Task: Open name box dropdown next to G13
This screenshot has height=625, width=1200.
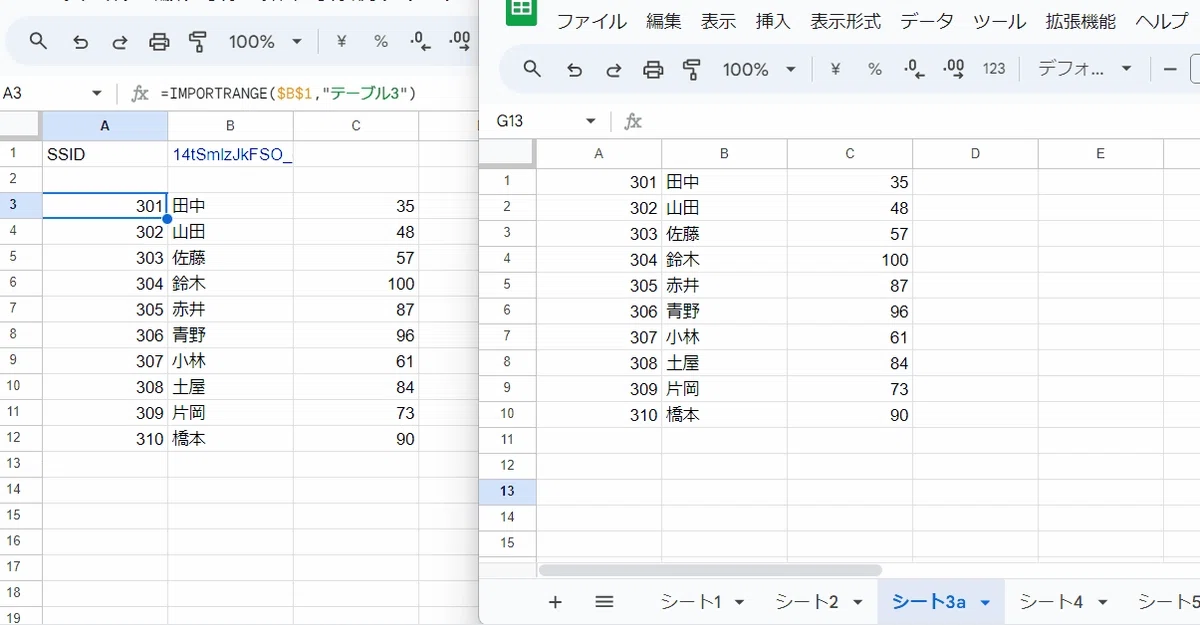Action: click(591, 121)
